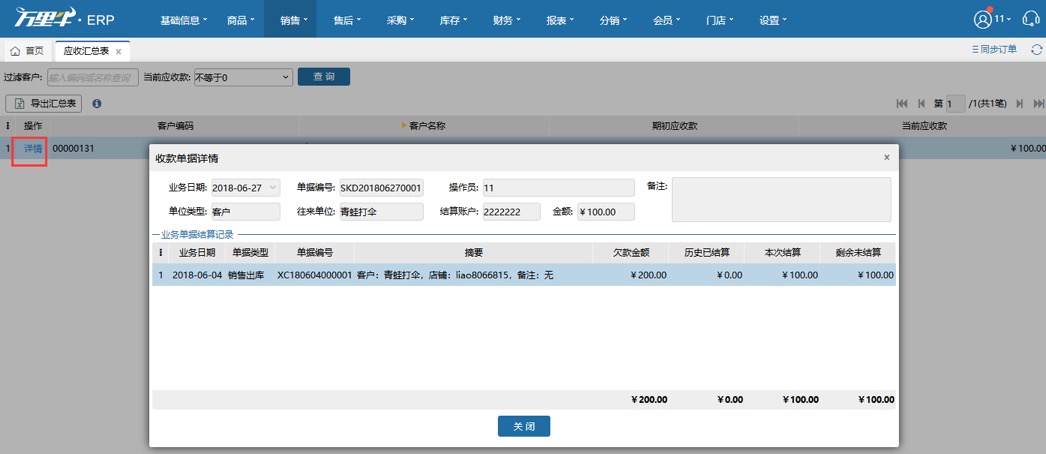Image resolution: width=1046 pixels, height=454 pixels.
Task: Click the 历史已结算 column header
Action: (x=706, y=253)
